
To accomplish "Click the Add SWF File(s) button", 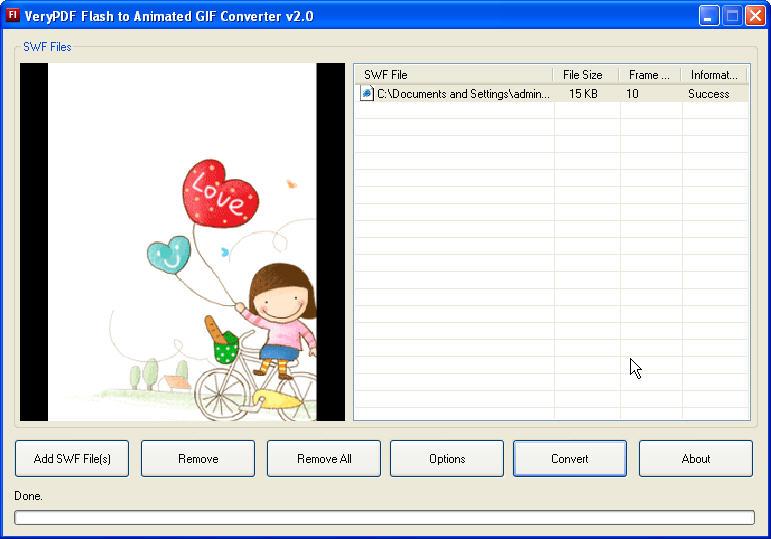I will coord(72,458).
